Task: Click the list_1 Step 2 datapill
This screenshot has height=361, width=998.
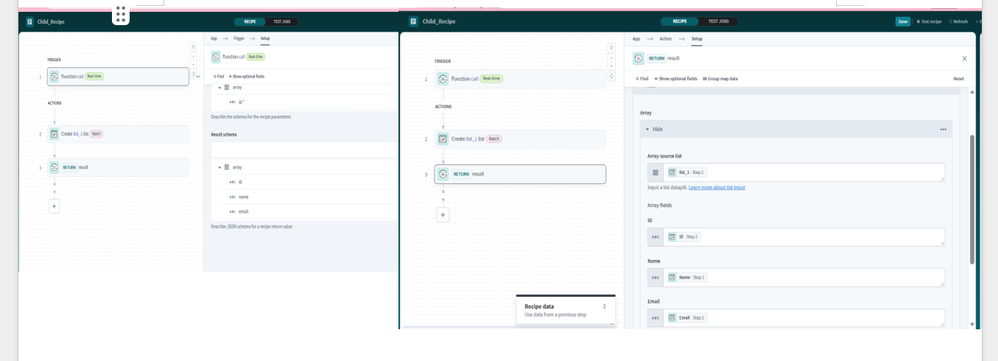Action: pos(687,173)
